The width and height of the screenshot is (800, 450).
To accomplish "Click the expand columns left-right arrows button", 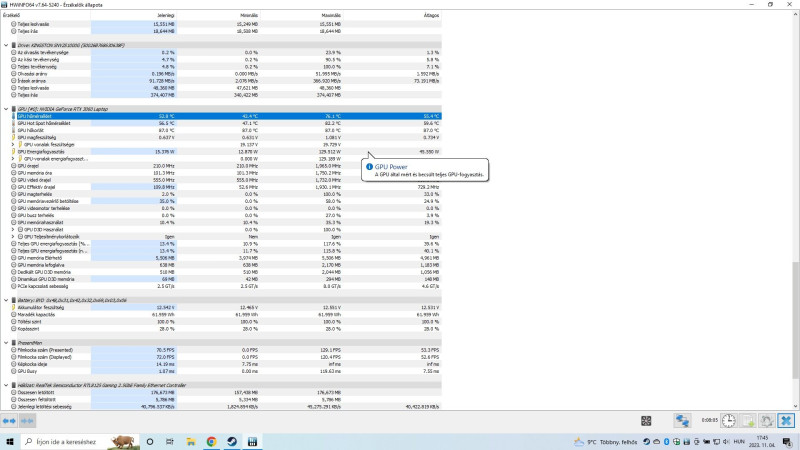I will 9,421.
